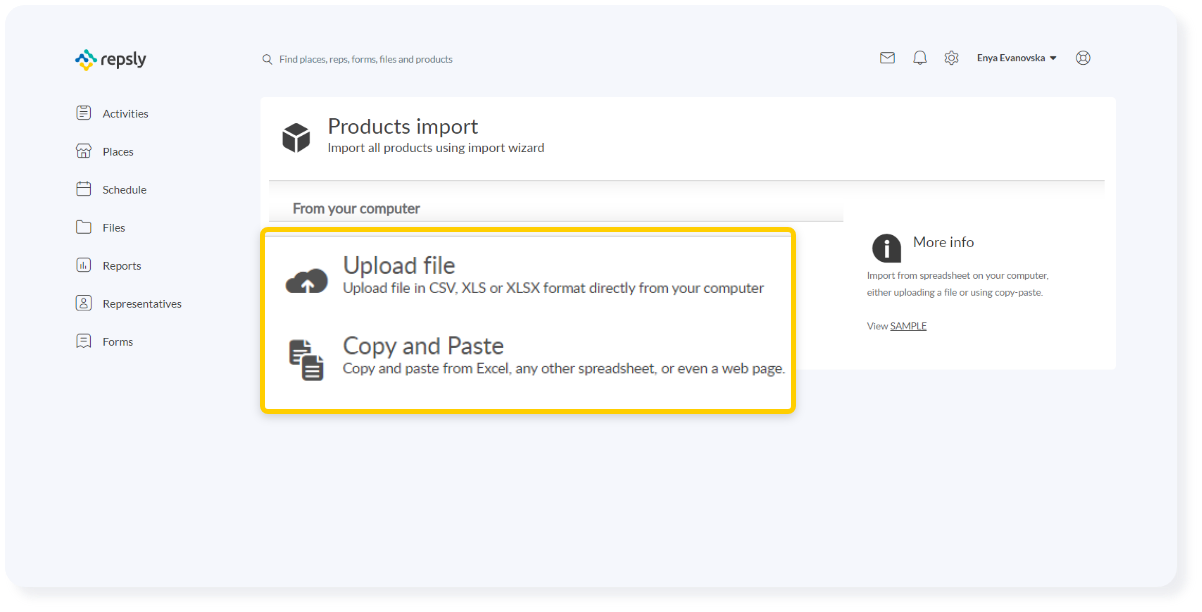This screenshot has height=612, width=1202.
Task: Click the search magnifier icon
Action: 267,59
